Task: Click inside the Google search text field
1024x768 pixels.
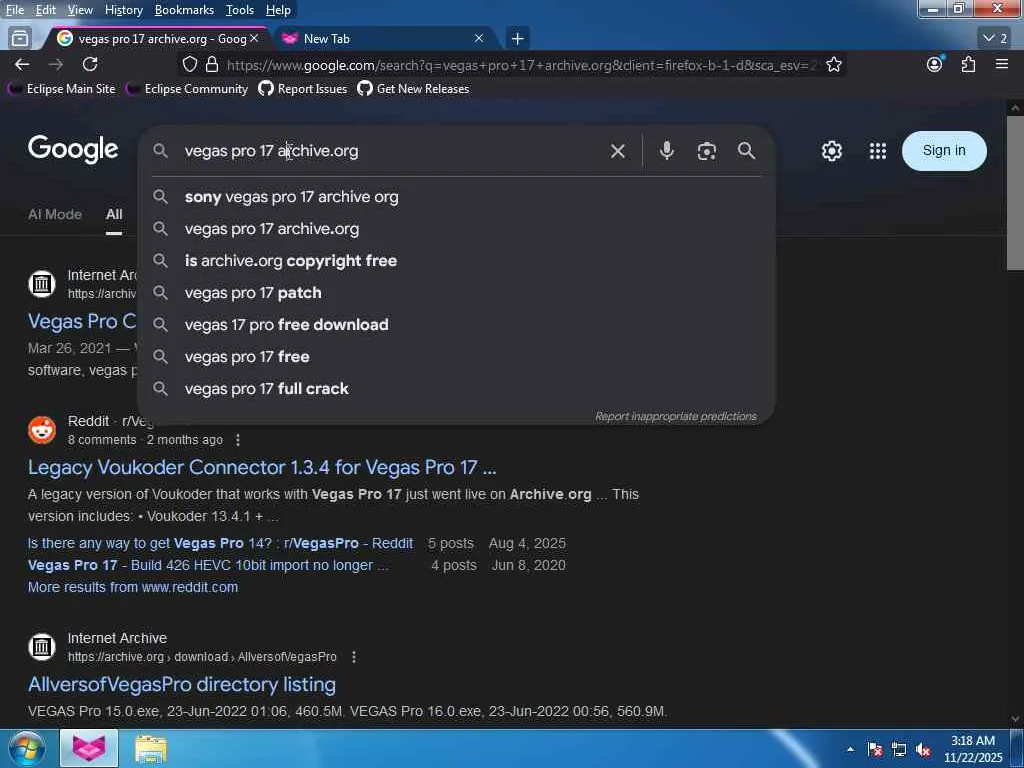Action: pos(392,151)
